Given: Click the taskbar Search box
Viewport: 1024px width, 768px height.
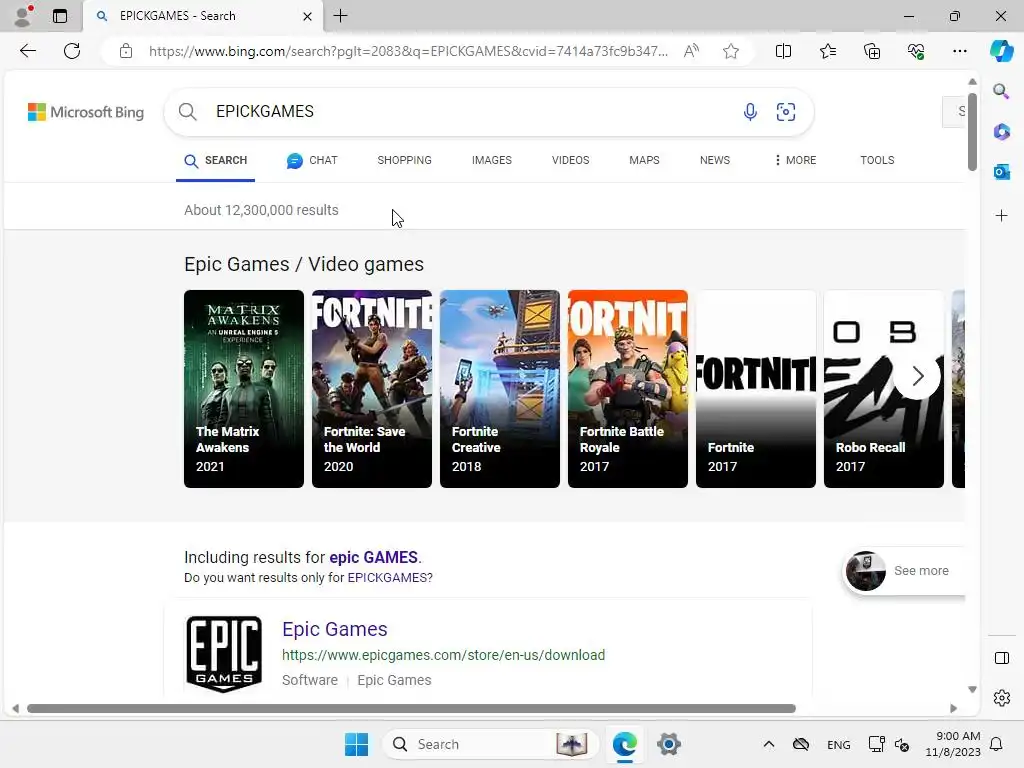Looking at the screenshot, I should [x=490, y=744].
